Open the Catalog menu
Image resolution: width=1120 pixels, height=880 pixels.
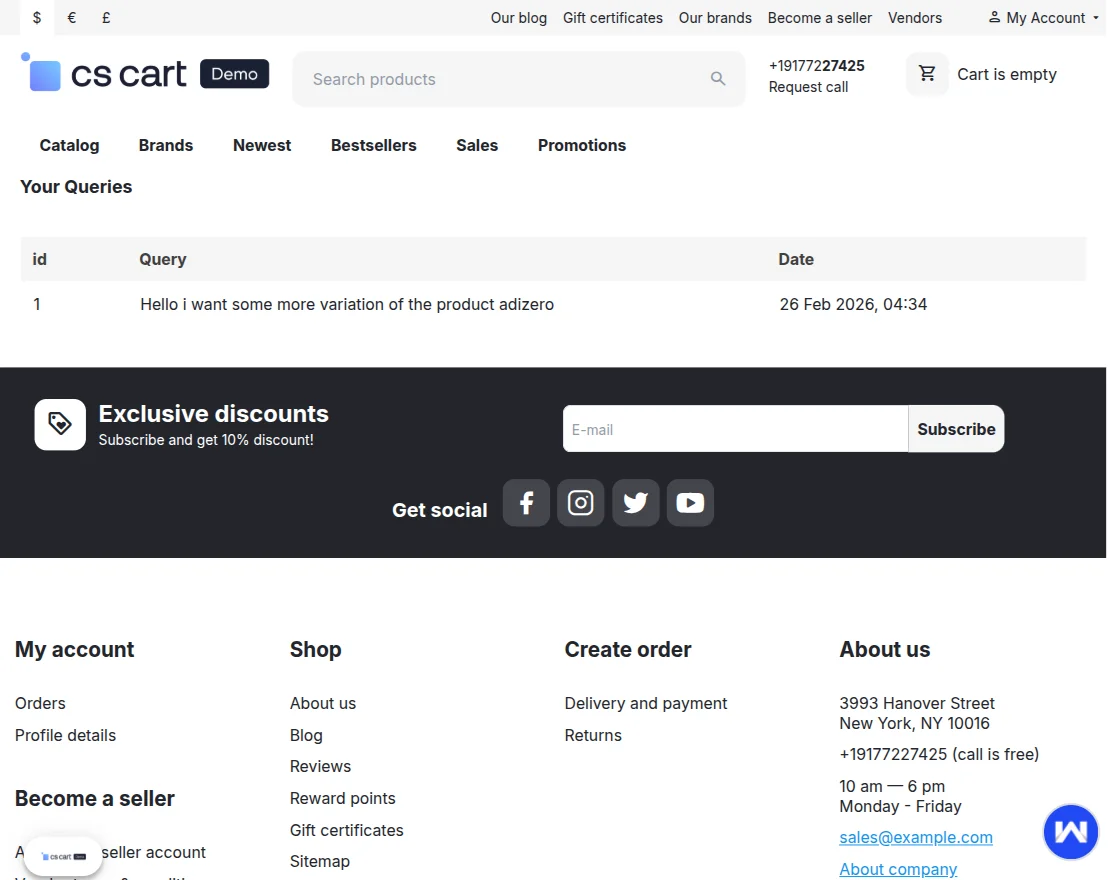(x=69, y=145)
